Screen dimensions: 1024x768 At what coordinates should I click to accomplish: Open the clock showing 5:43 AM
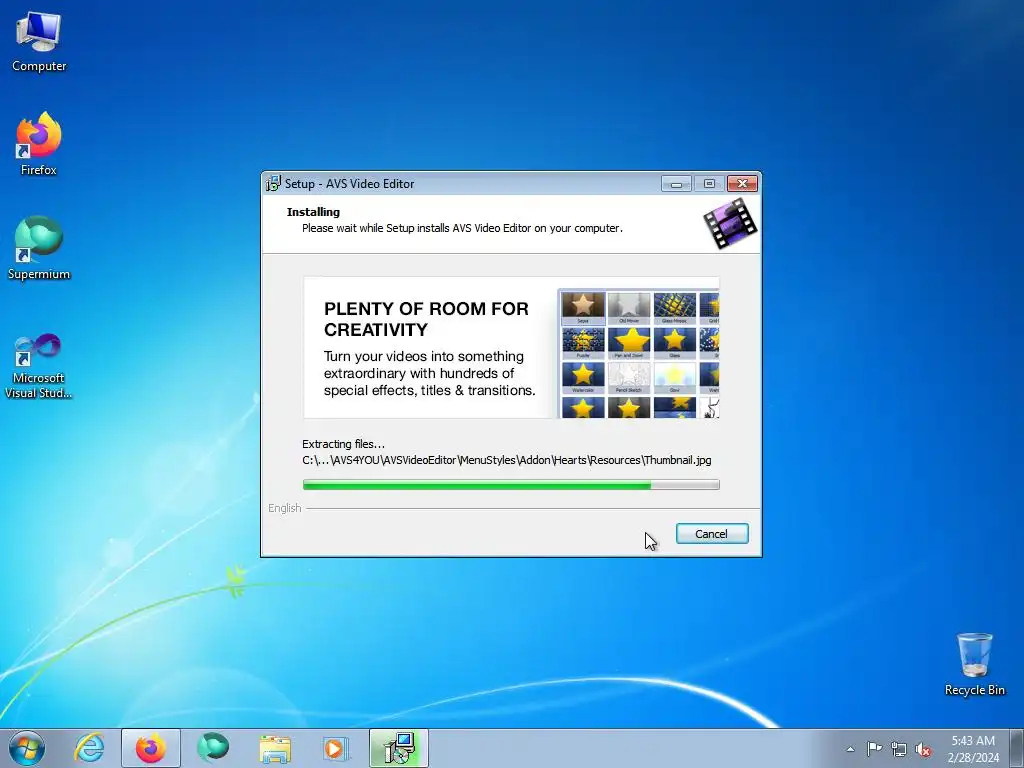(x=973, y=749)
